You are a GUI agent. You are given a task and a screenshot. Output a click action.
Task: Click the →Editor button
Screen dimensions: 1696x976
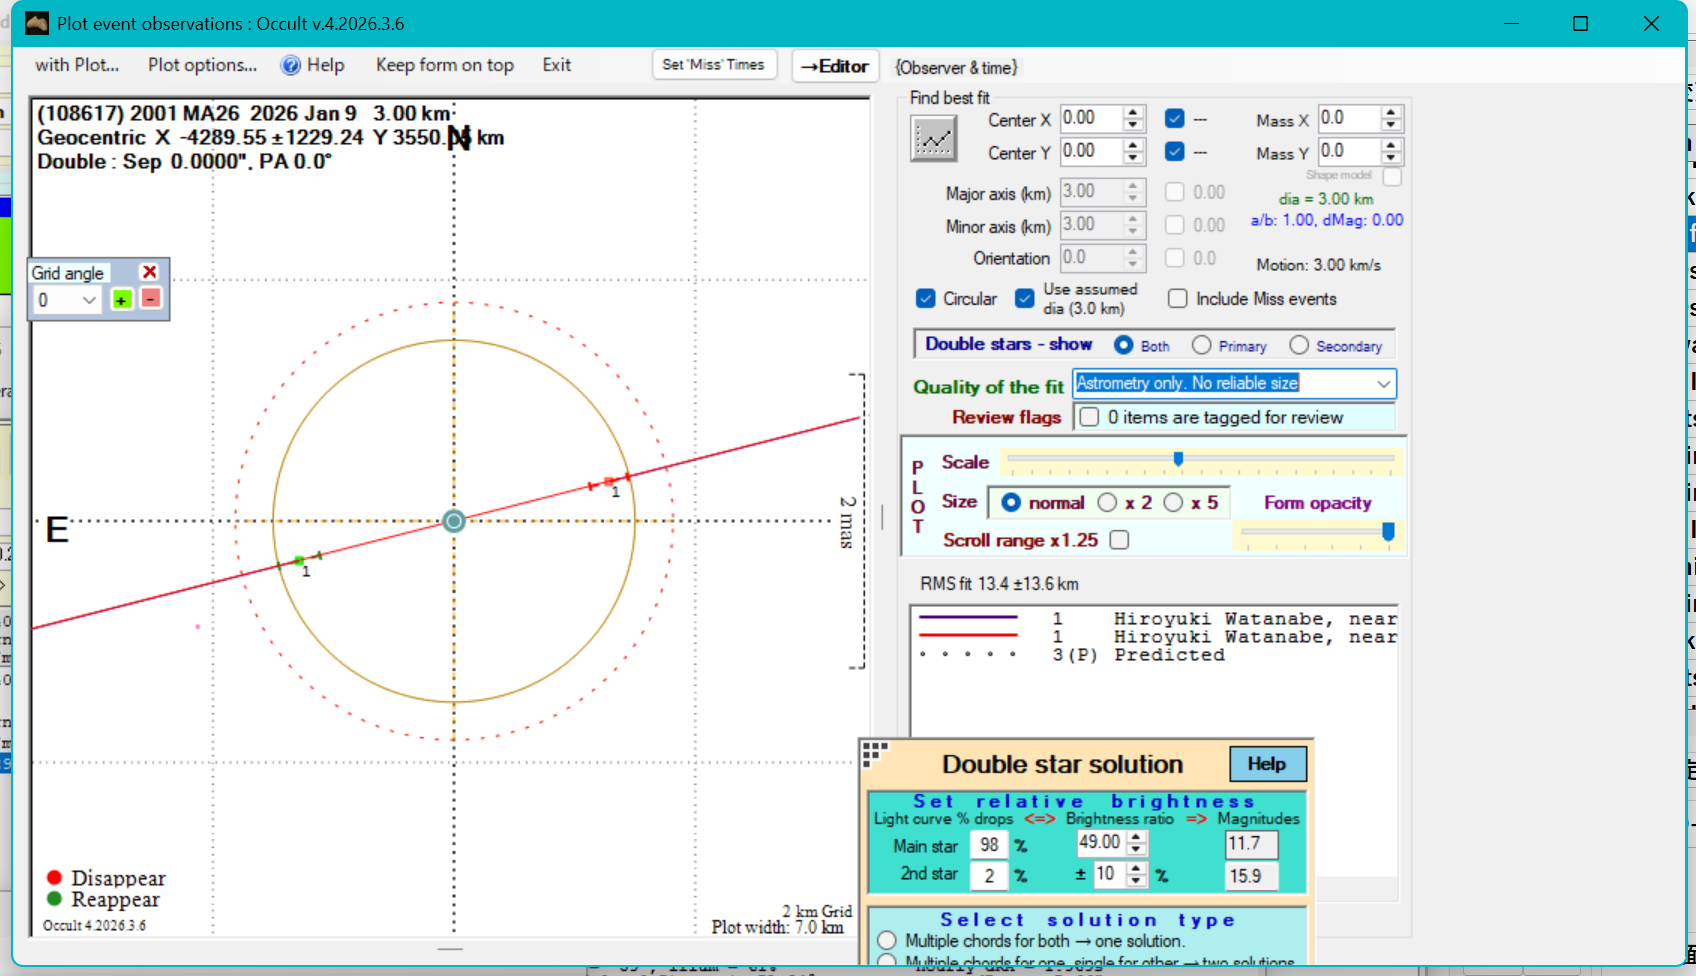(x=835, y=66)
